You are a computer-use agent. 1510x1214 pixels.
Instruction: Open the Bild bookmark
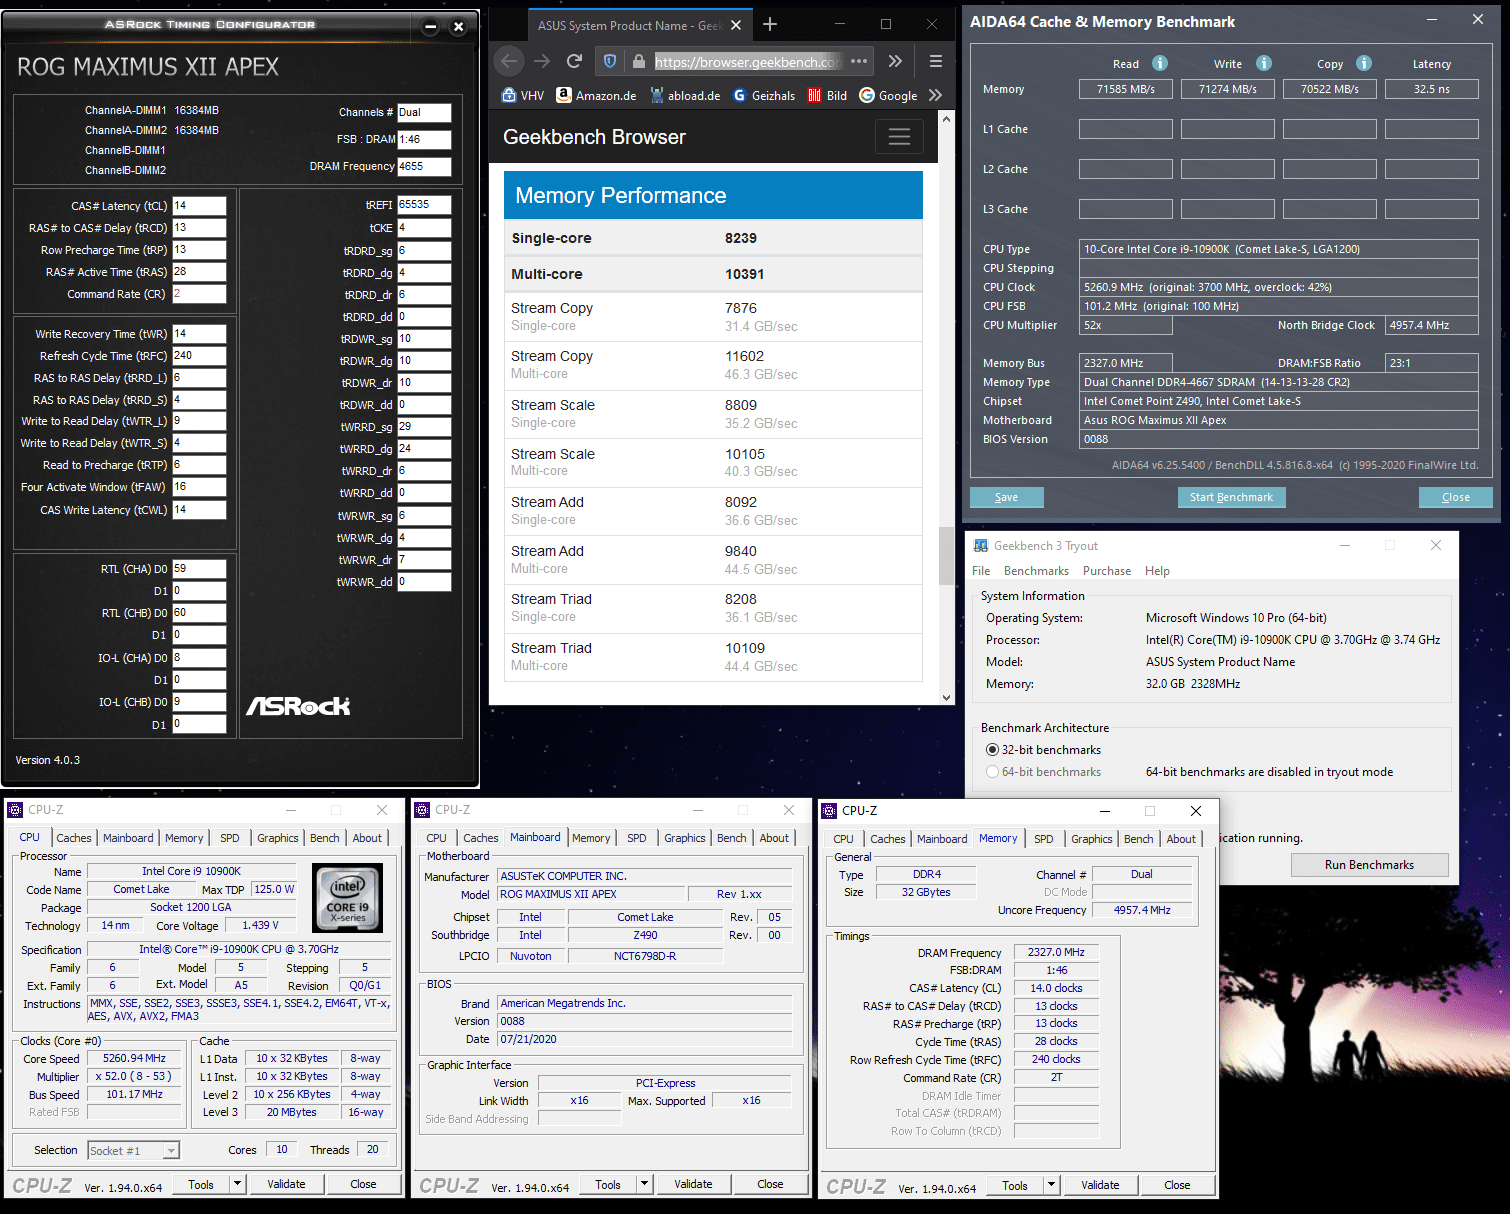click(827, 96)
